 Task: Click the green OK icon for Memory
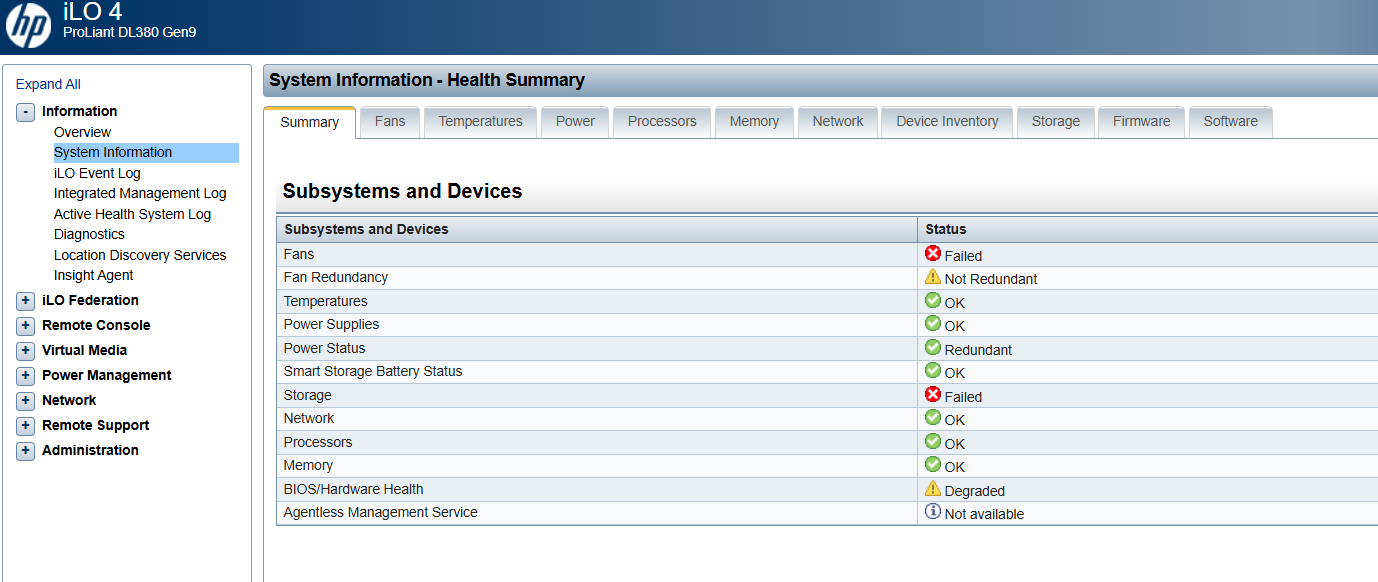pyautogui.click(x=933, y=465)
